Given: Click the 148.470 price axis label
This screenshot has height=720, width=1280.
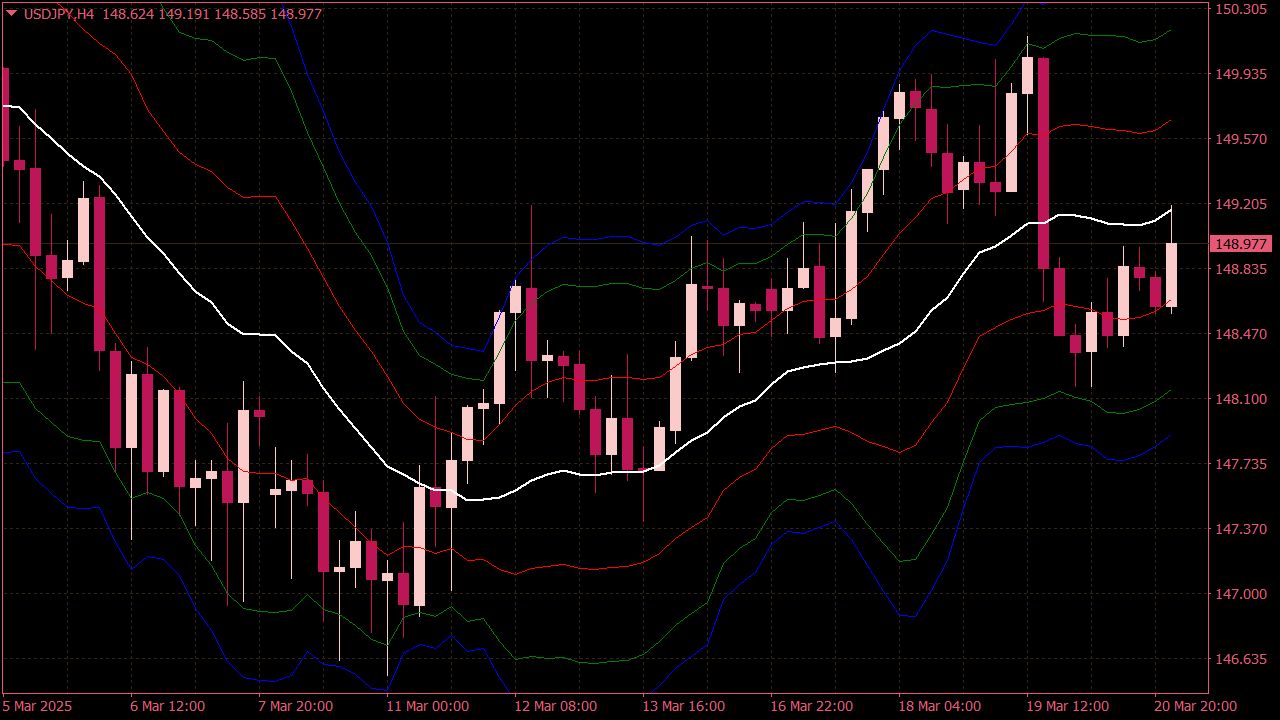Looking at the screenshot, I should [1240, 334].
